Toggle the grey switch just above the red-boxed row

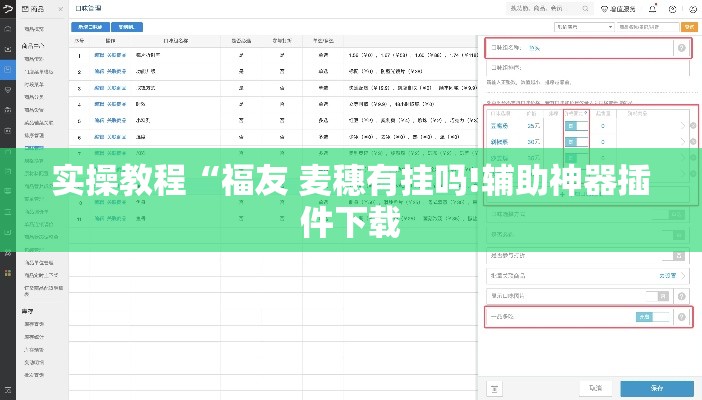657,296
